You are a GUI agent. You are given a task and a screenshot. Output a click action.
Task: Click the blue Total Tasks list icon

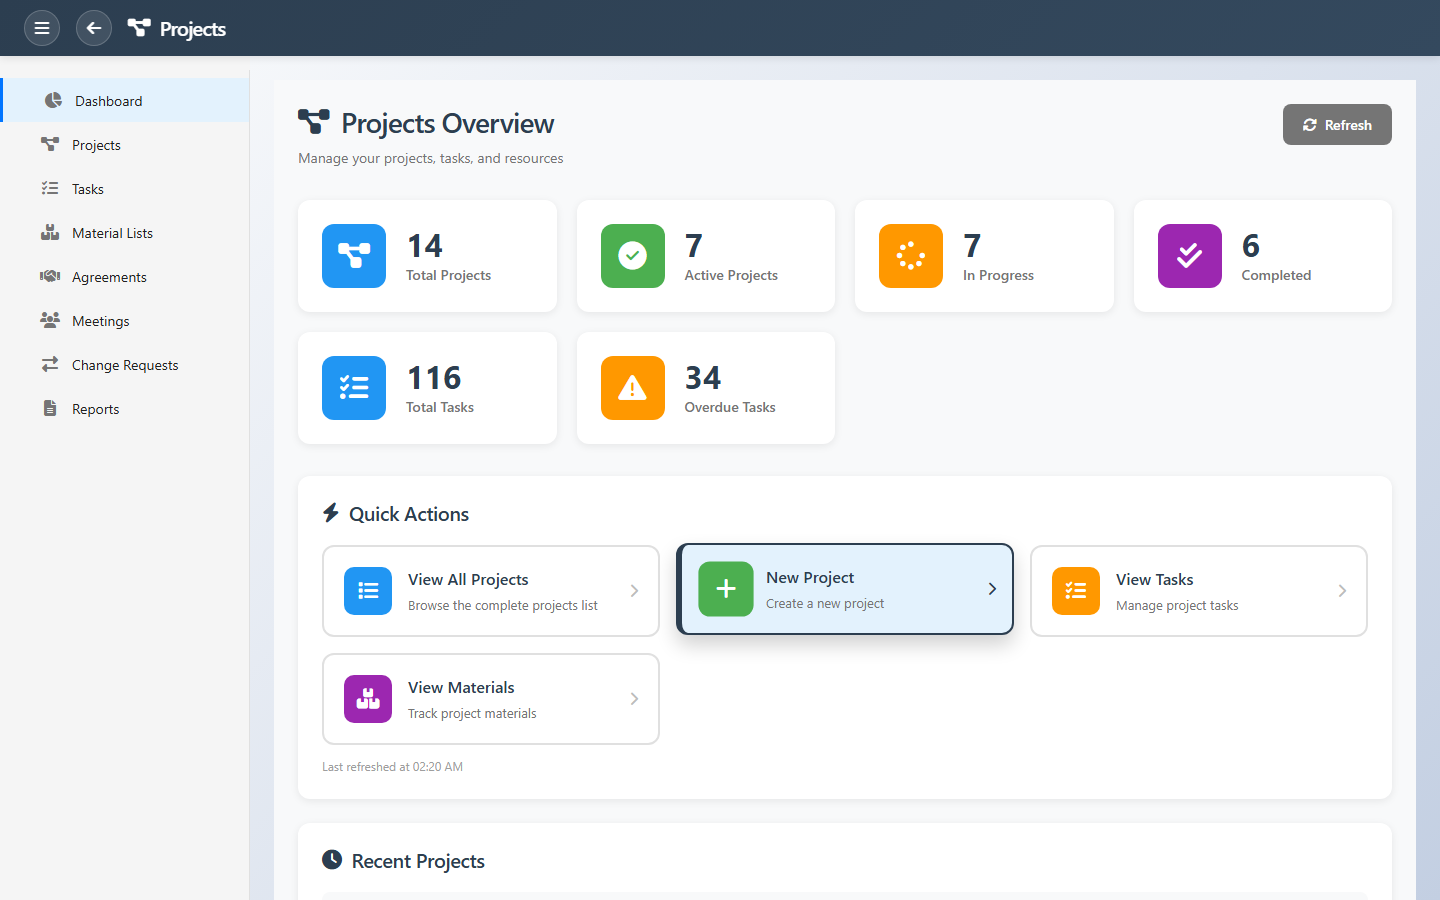pos(354,388)
